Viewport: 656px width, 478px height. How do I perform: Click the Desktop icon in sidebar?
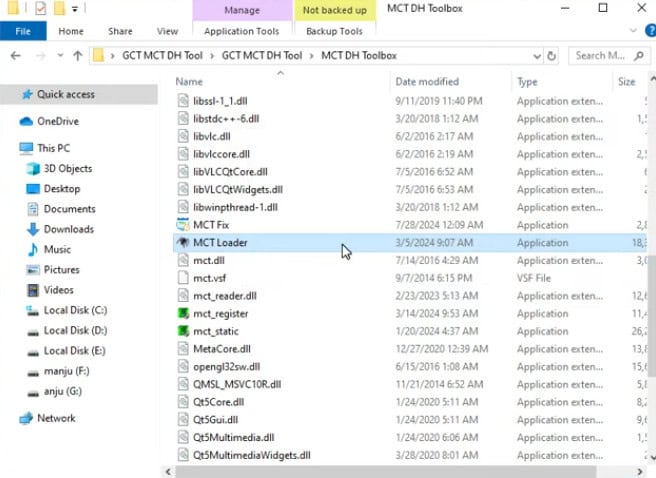coord(33,189)
